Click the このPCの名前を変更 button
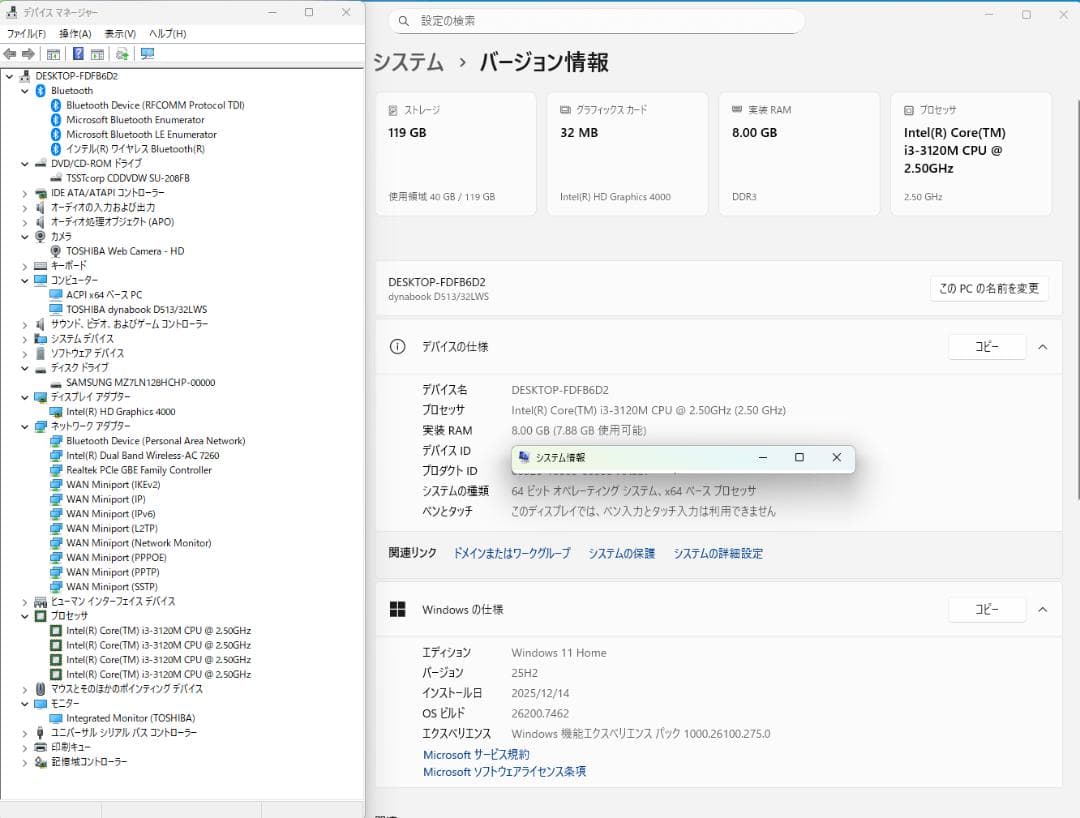The image size is (1080, 818). (989, 288)
